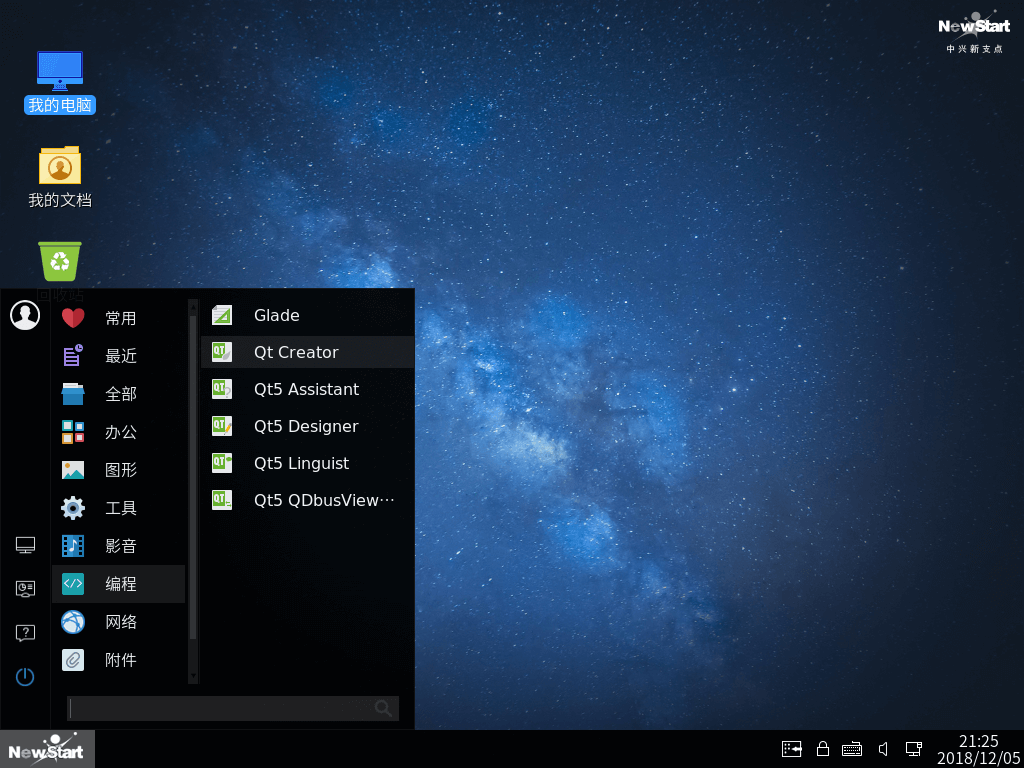Viewport: 1024px width, 768px height.
Task: Click the Qt5 Linguist app icon
Action: point(222,463)
